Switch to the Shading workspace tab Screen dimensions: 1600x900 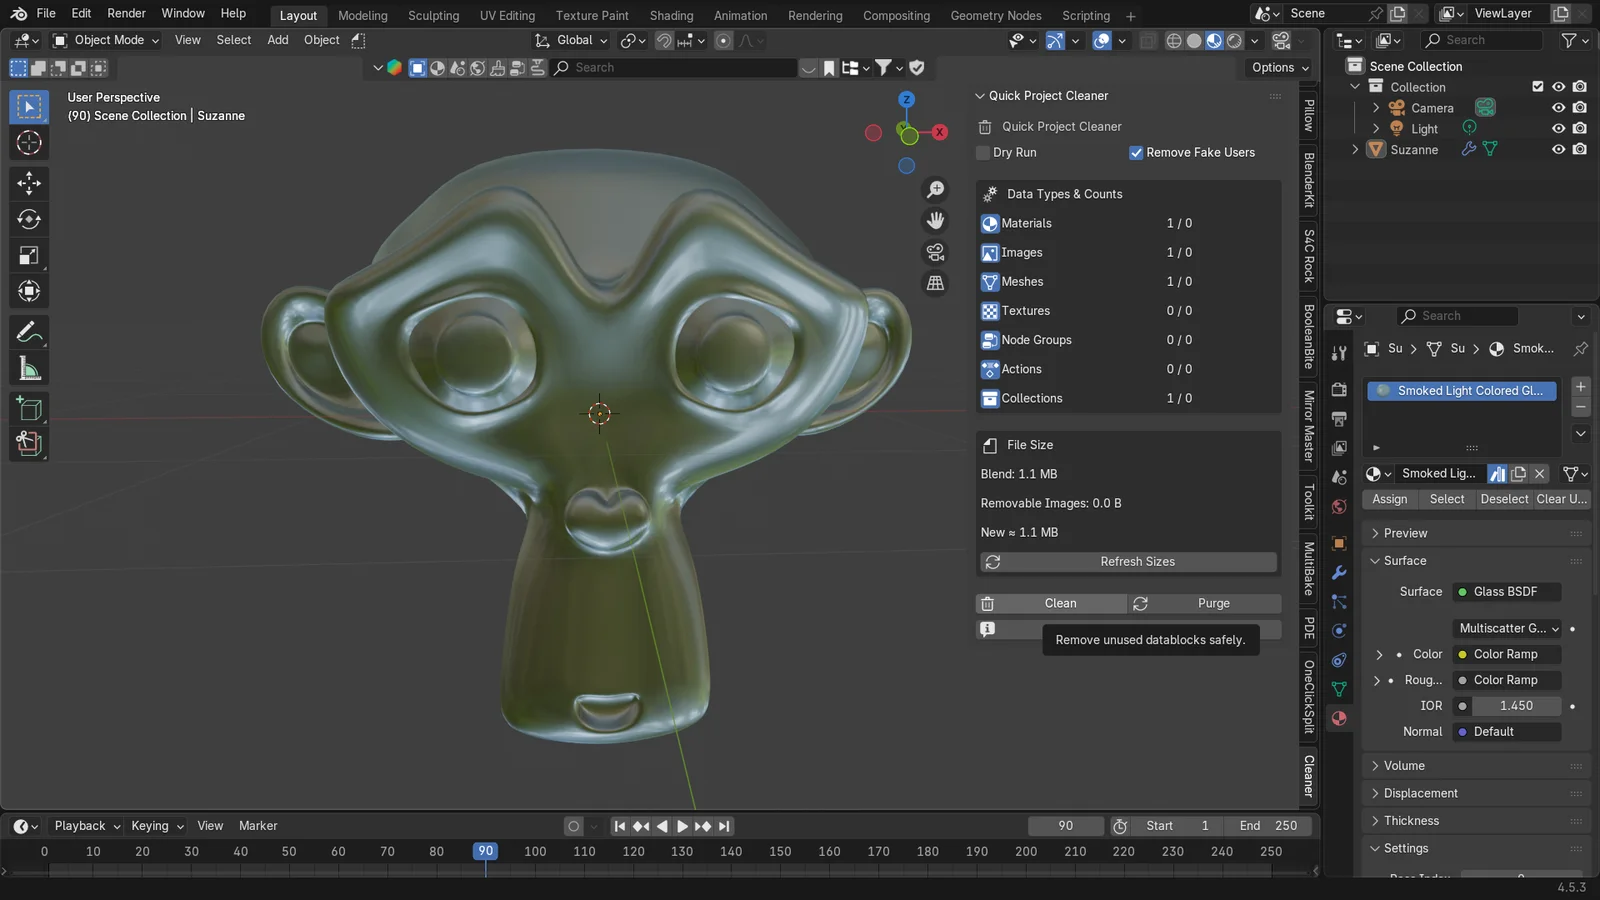pyautogui.click(x=671, y=15)
